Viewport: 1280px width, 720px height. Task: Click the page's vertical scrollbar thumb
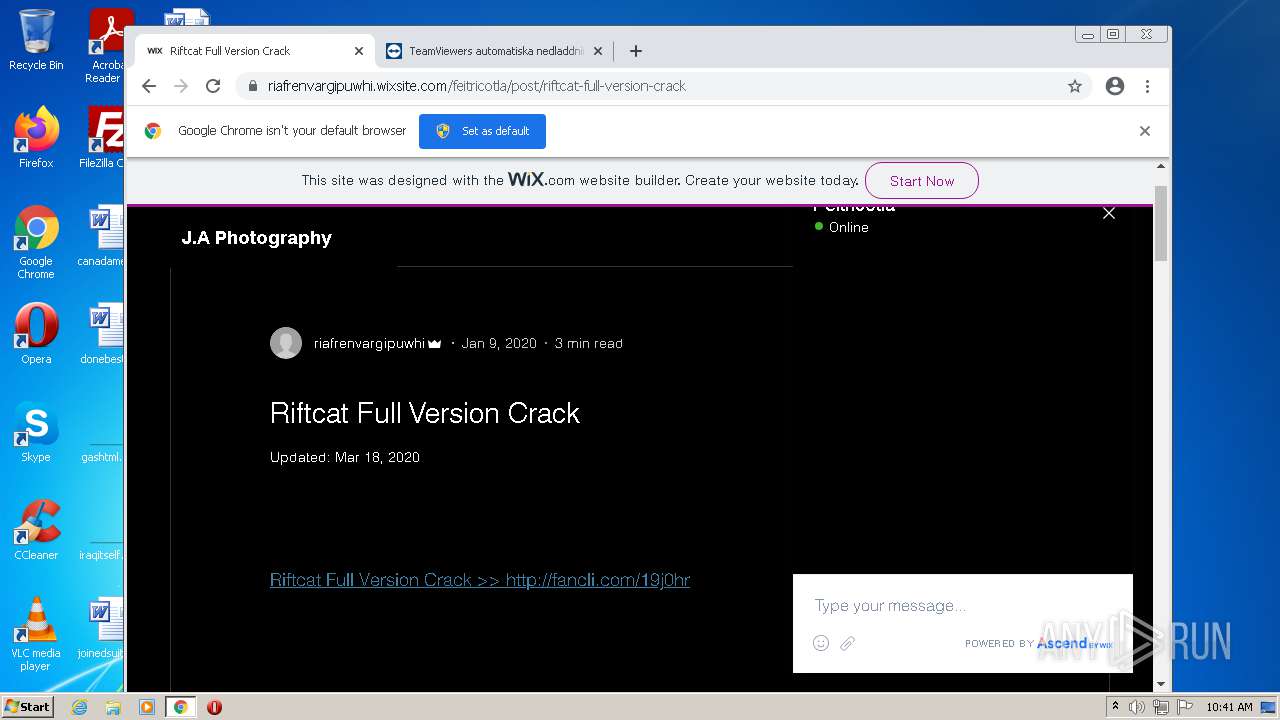1161,223
